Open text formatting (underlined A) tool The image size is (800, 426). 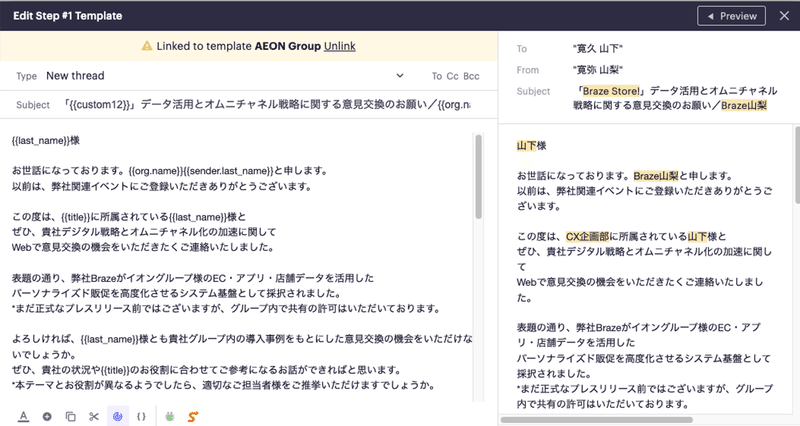coord(23,417)
